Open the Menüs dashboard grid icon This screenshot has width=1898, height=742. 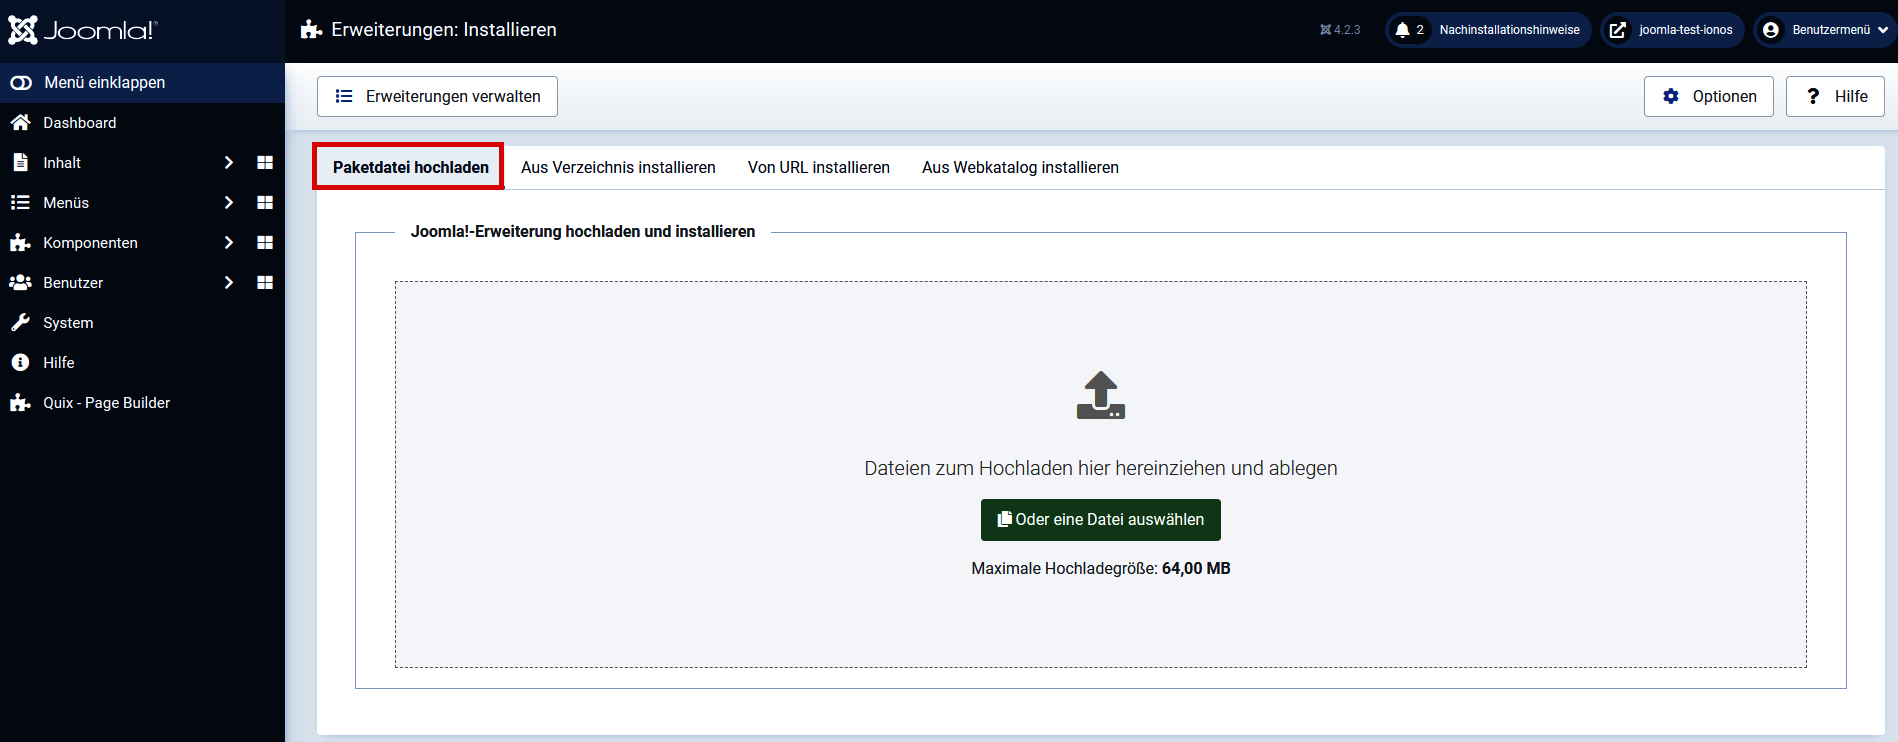click(x=265, y=203)
